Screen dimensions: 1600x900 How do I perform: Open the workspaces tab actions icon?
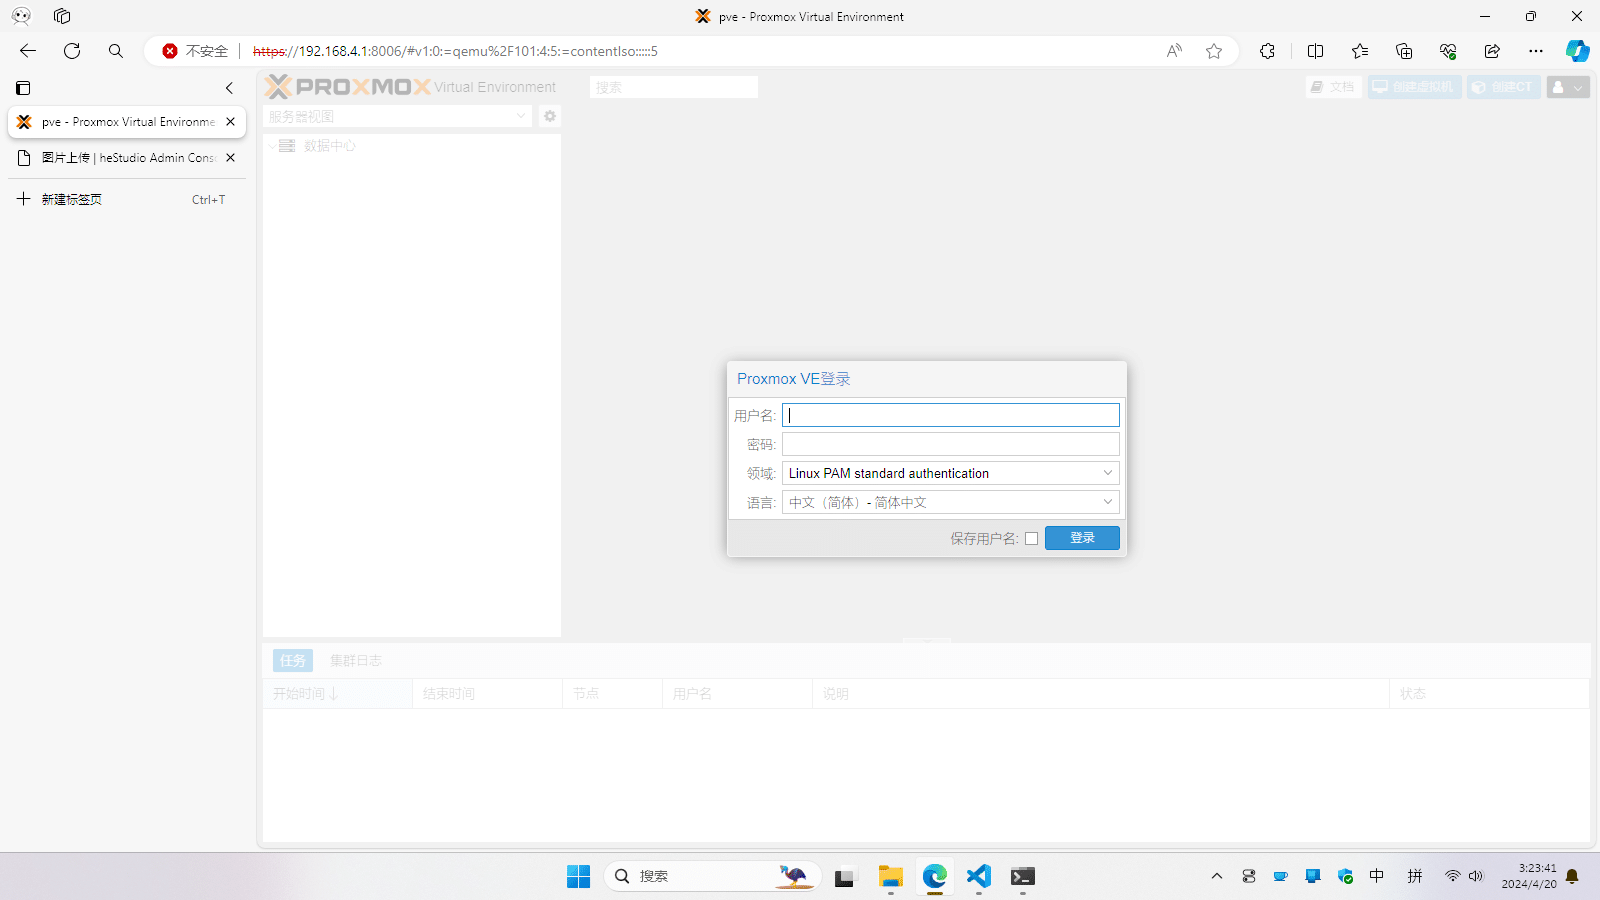62,16
